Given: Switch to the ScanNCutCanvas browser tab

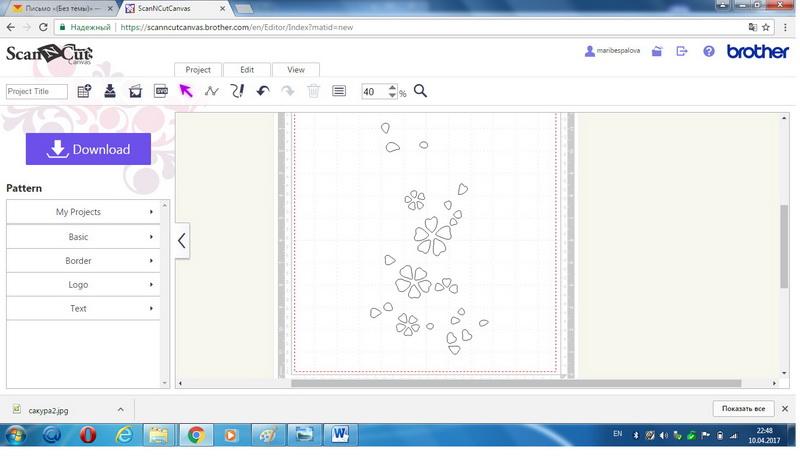Looking at the screenshot, I should 173,9.
